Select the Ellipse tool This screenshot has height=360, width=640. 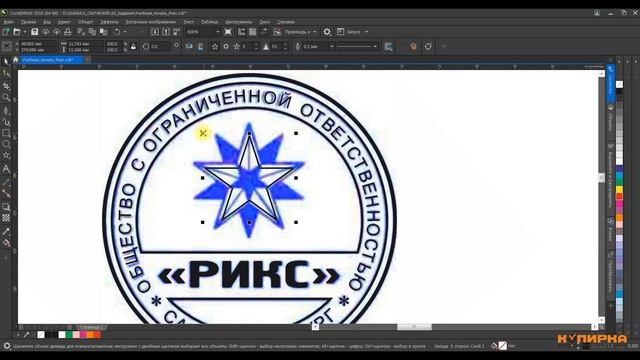coord(6,144)
